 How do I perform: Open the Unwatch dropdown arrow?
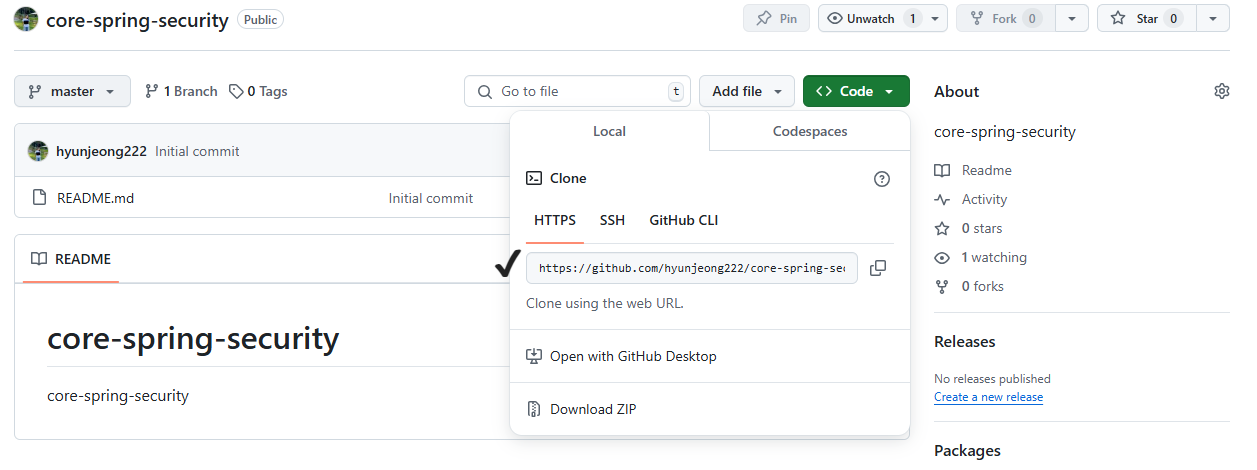pyautogui.click(x=935, y=18)
